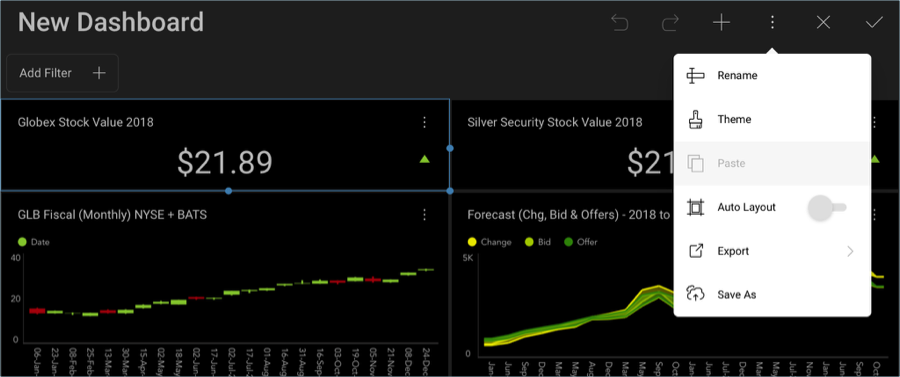The width and height of the screenshot is (900, 377).
Task: Select the Auto Layout menu entry
Action: [x=773, y=207]
